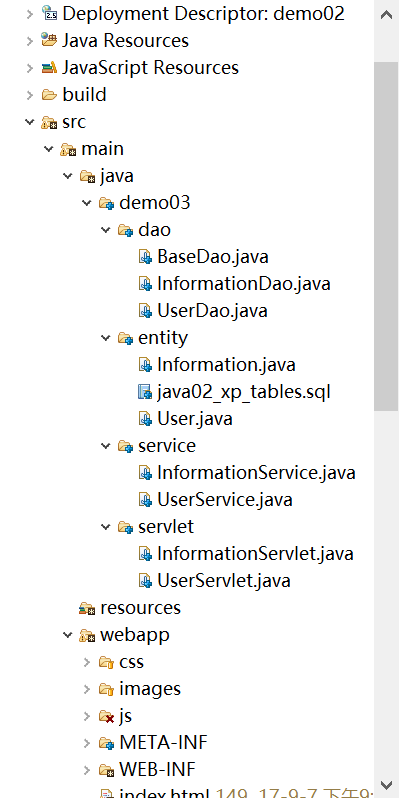
Task: Collapse the dao package
Action: [106, 230]
